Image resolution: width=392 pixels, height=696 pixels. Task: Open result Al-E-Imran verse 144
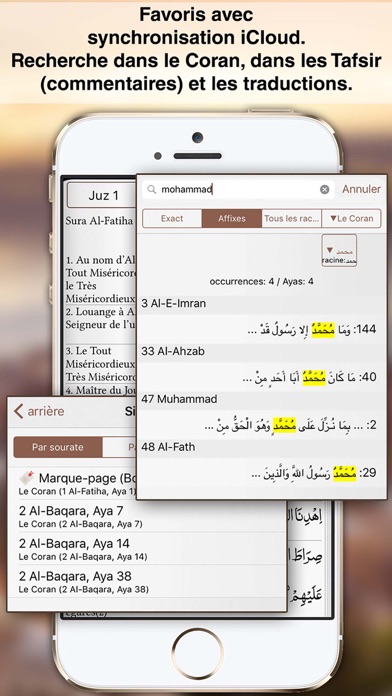[262, 329]
